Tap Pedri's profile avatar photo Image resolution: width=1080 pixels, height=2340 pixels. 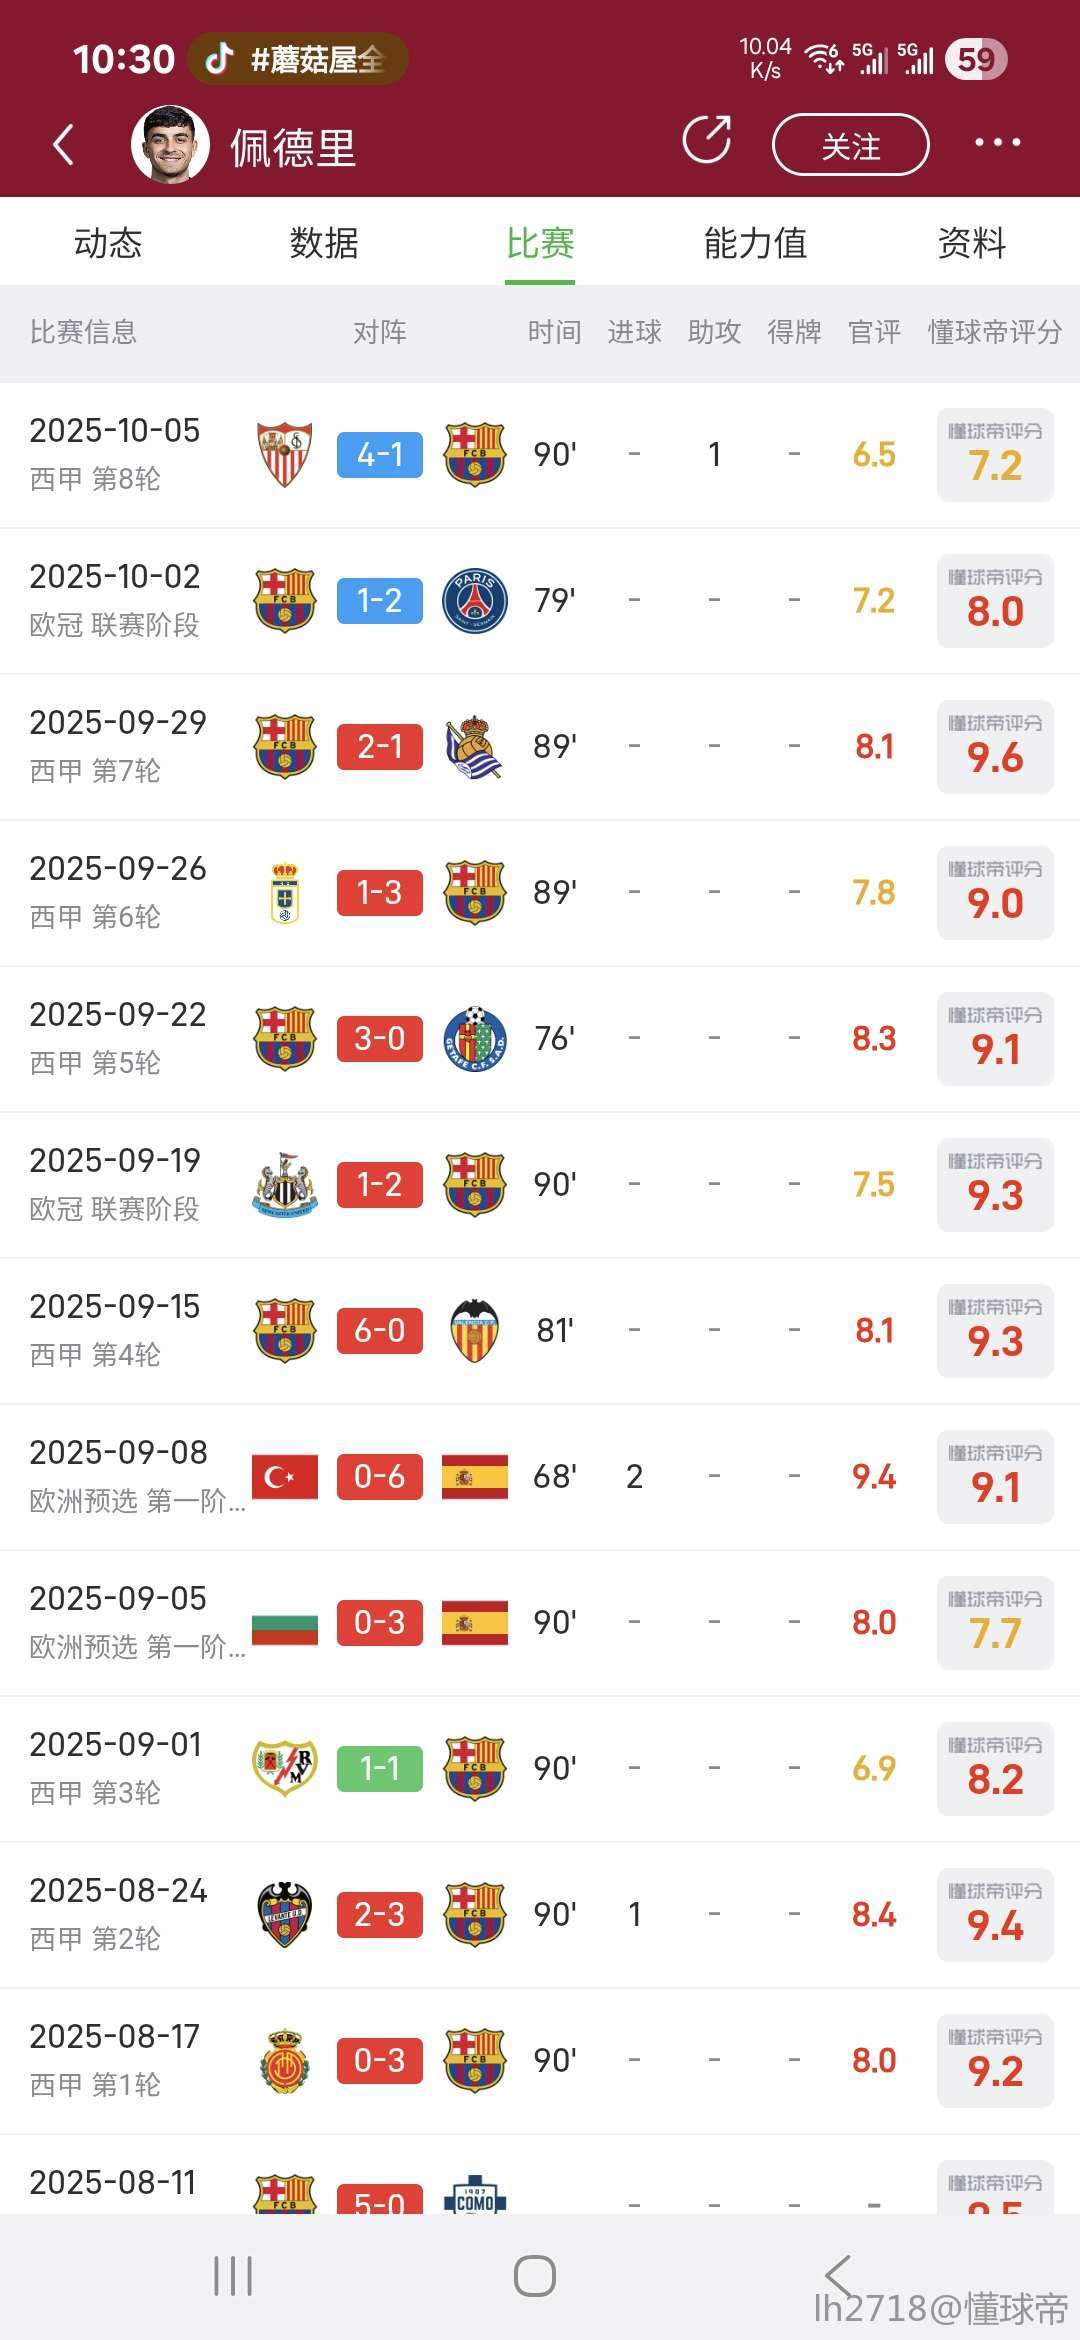pyautogui.click(x=170, y=145)
